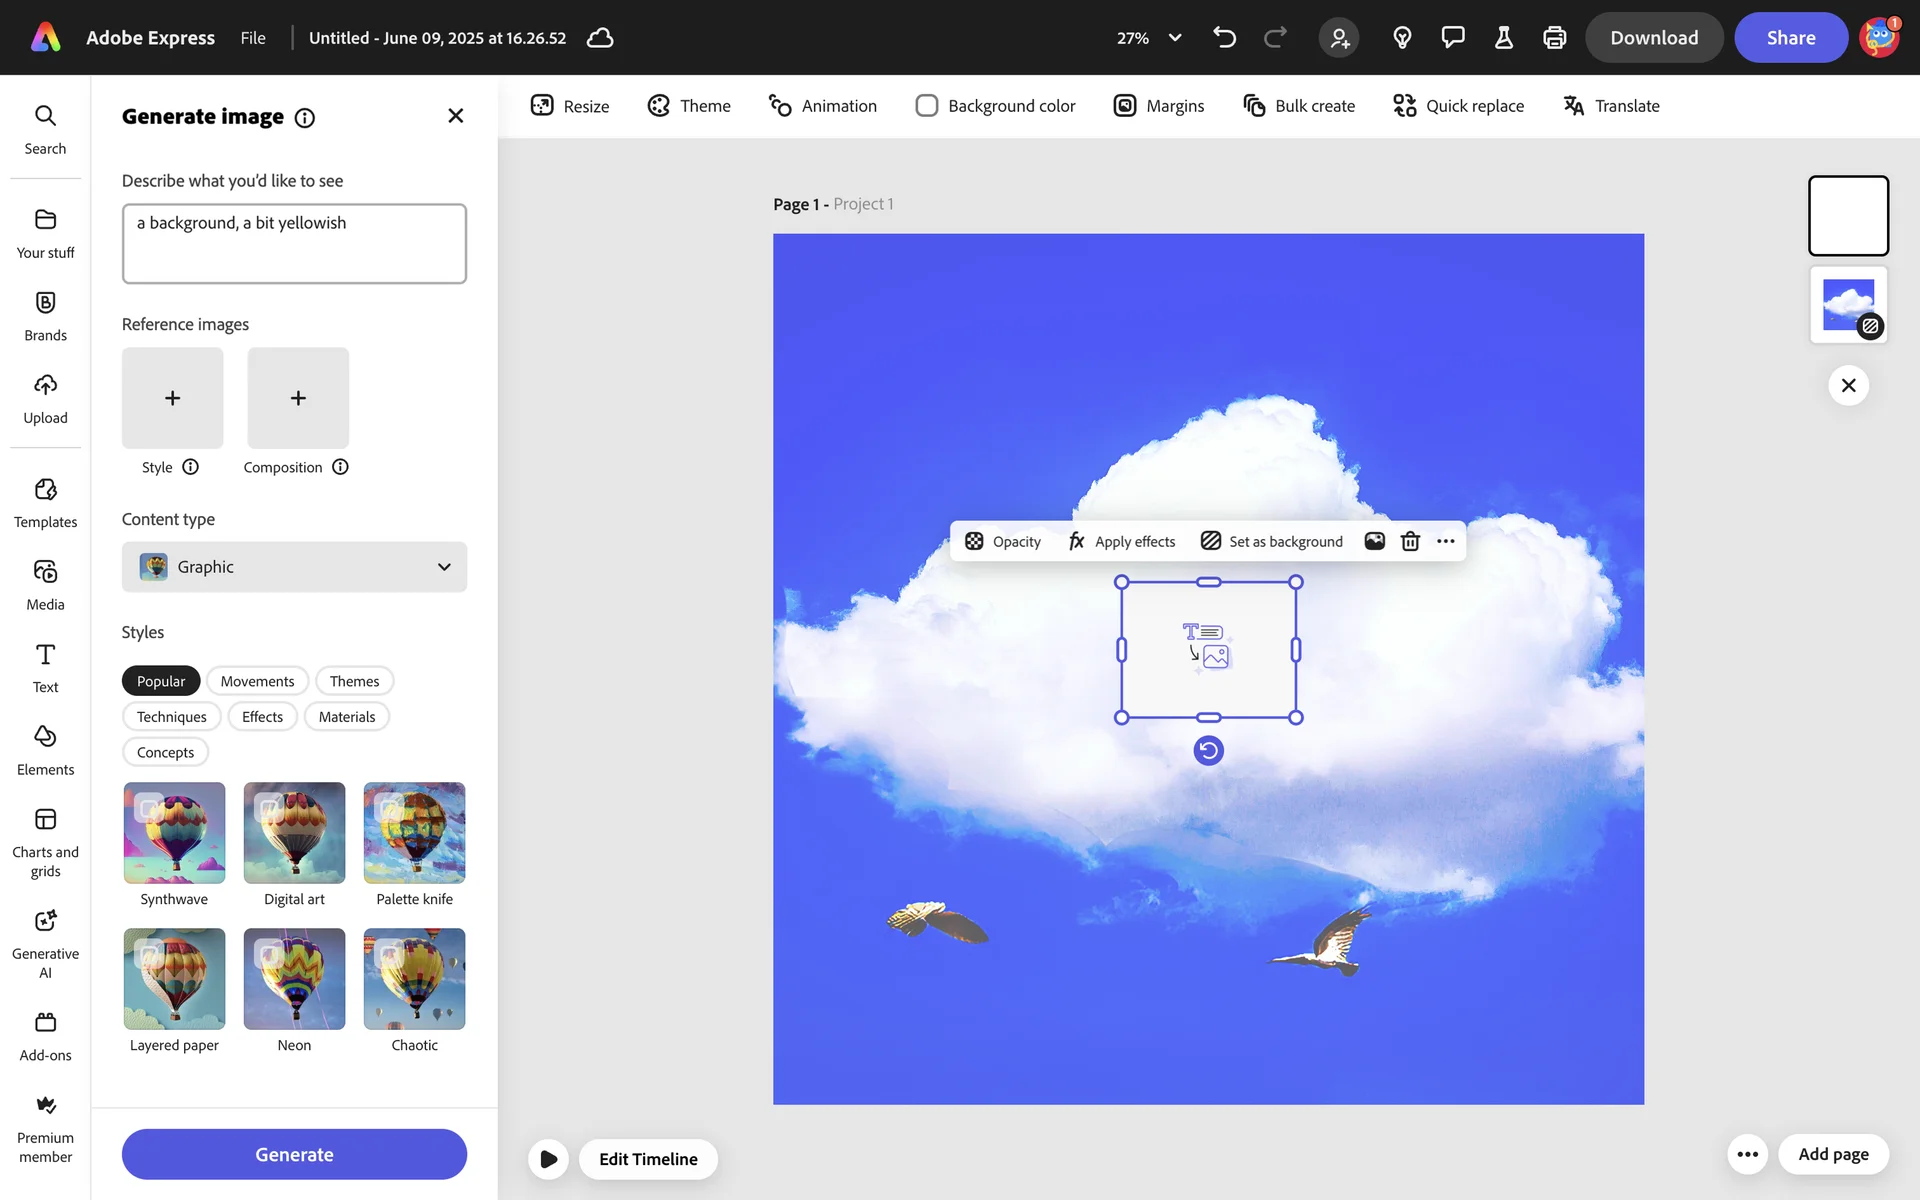
Task: Click the delete trash icon in floating toolbar
Action: tap(1410, 541)
